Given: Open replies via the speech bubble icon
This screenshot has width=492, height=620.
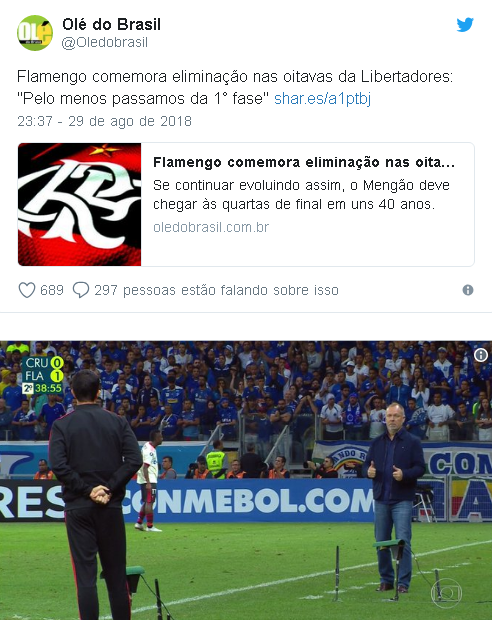Looking at the screenshot, I should click(x=81, y=290).
